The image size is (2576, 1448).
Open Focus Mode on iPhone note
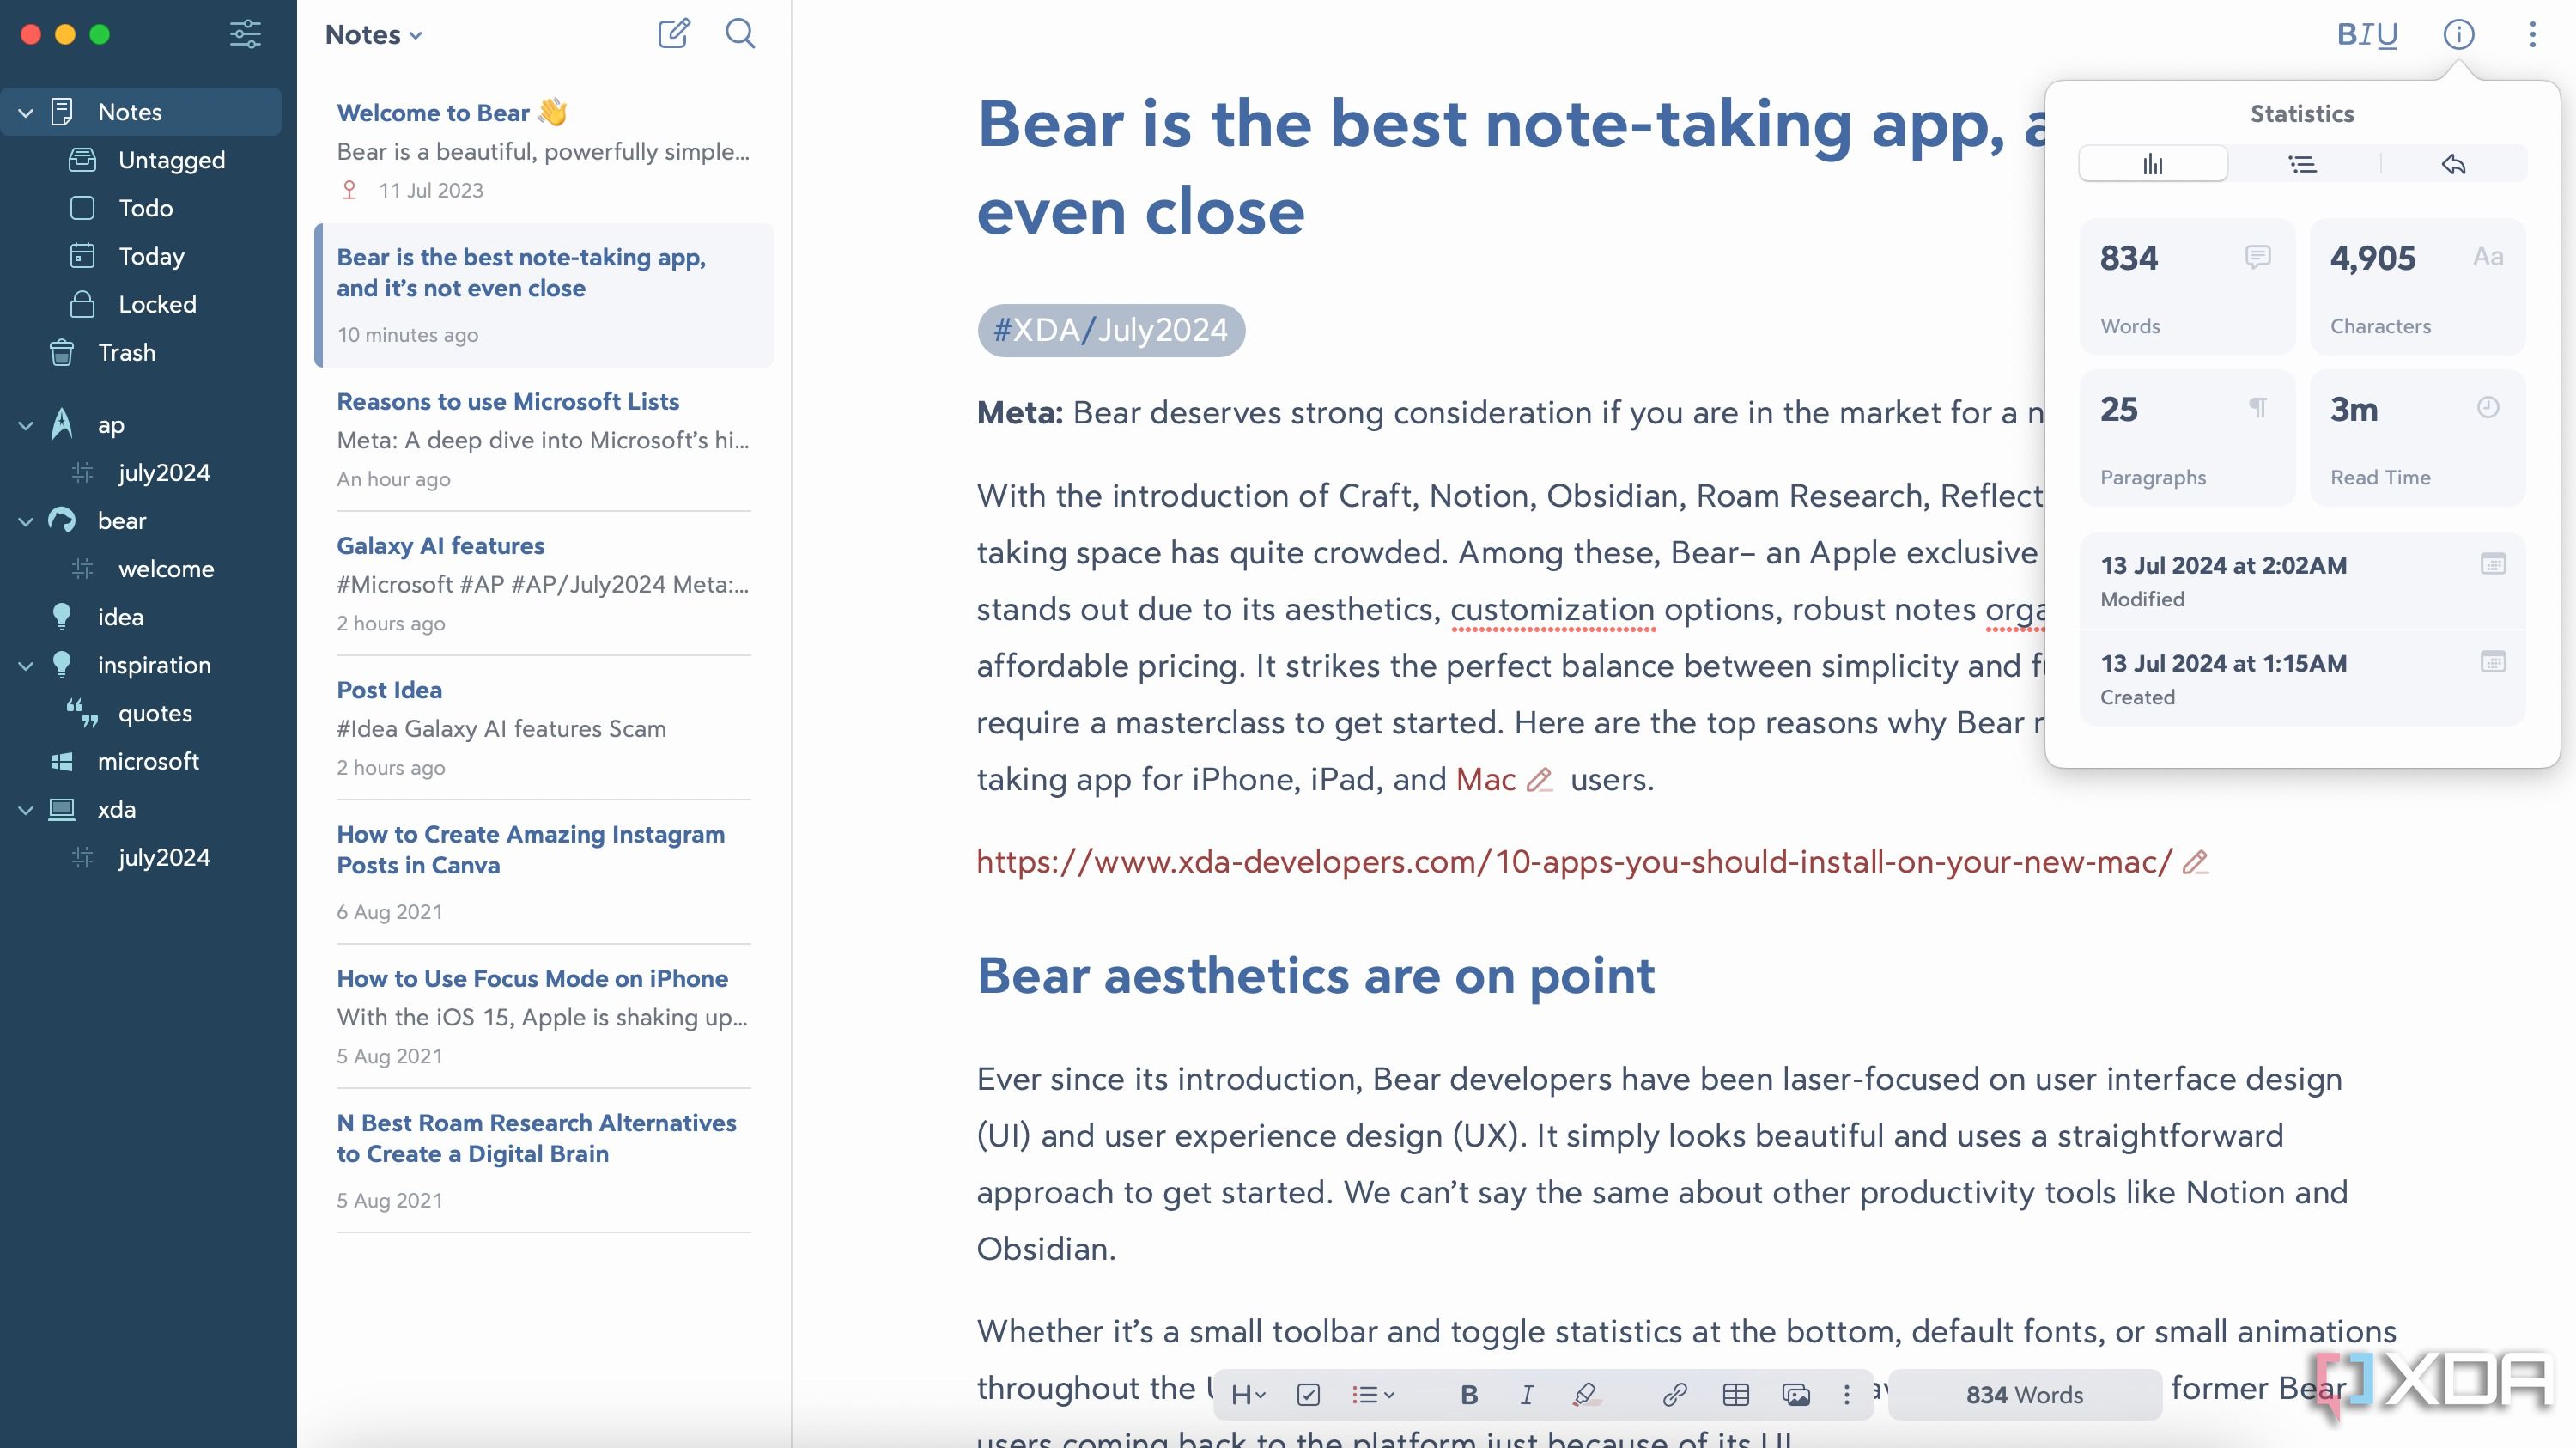pos(544,1016)
